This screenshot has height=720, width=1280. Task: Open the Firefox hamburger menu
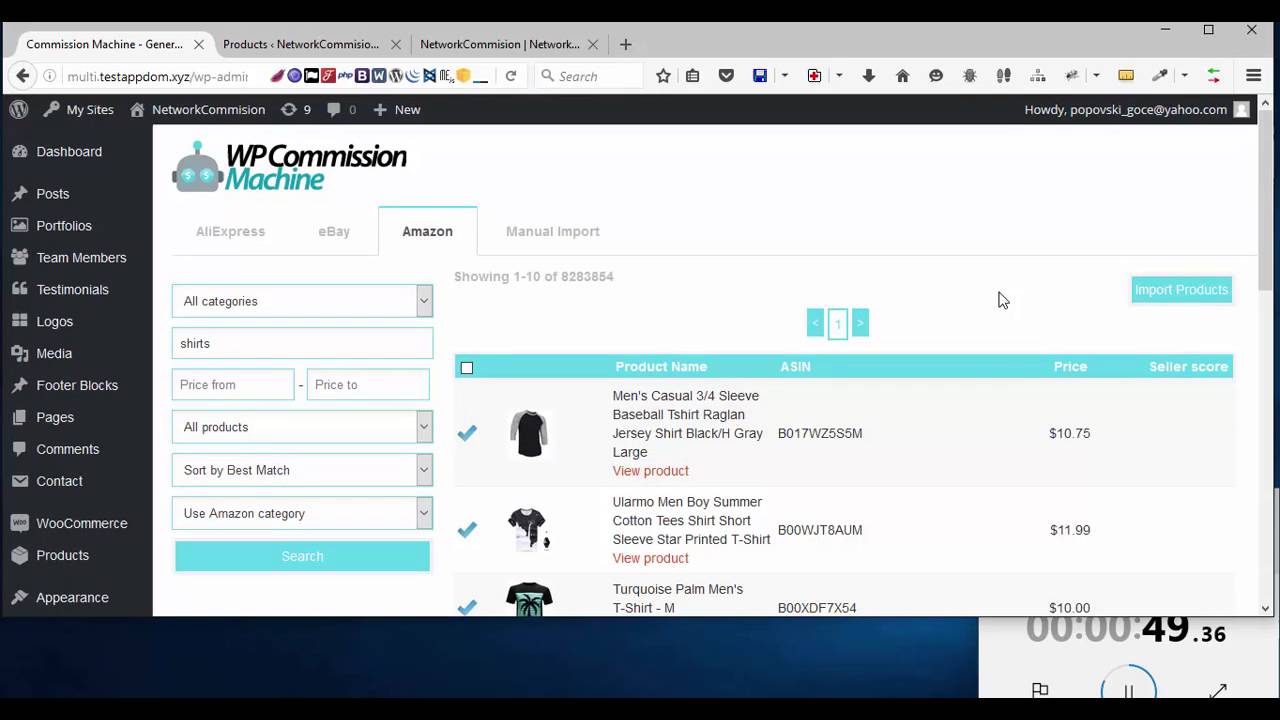[1253, 76]
